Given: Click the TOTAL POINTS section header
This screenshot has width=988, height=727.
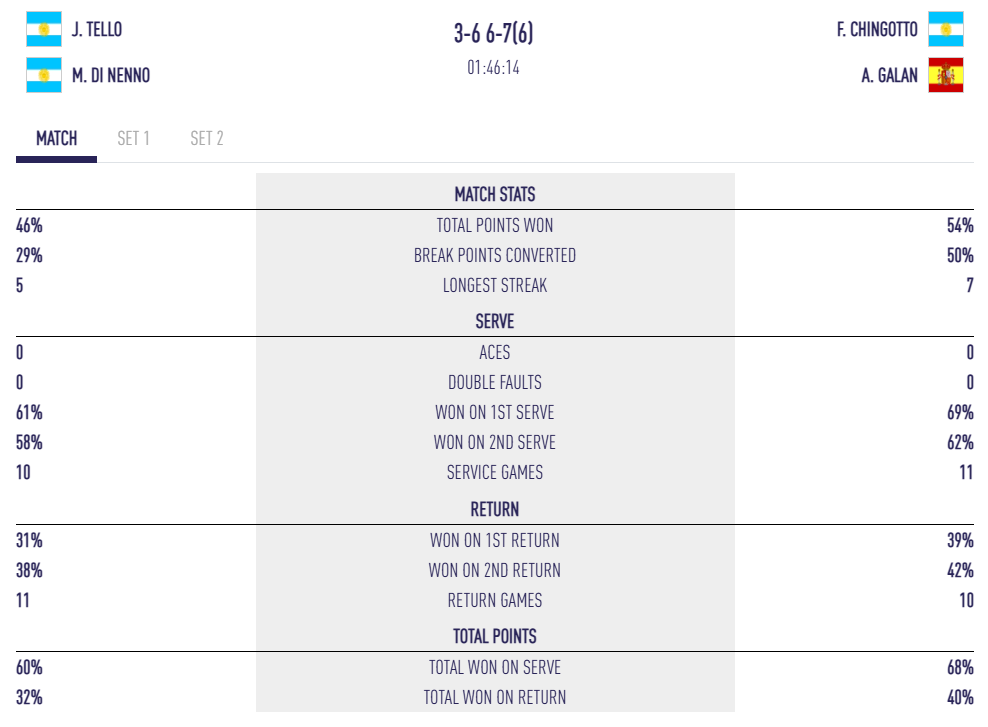Looking at the screenshot, I should [495, 636].
